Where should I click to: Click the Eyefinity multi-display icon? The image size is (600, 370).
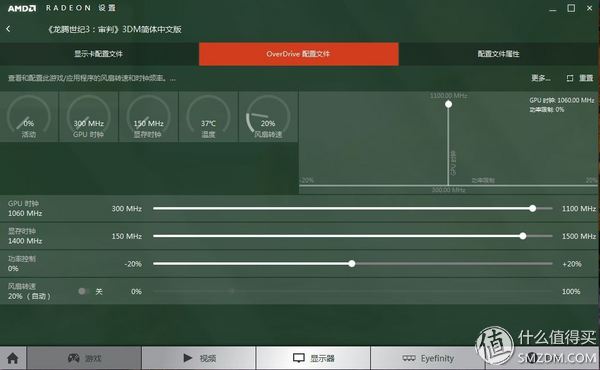pos(409,359)
